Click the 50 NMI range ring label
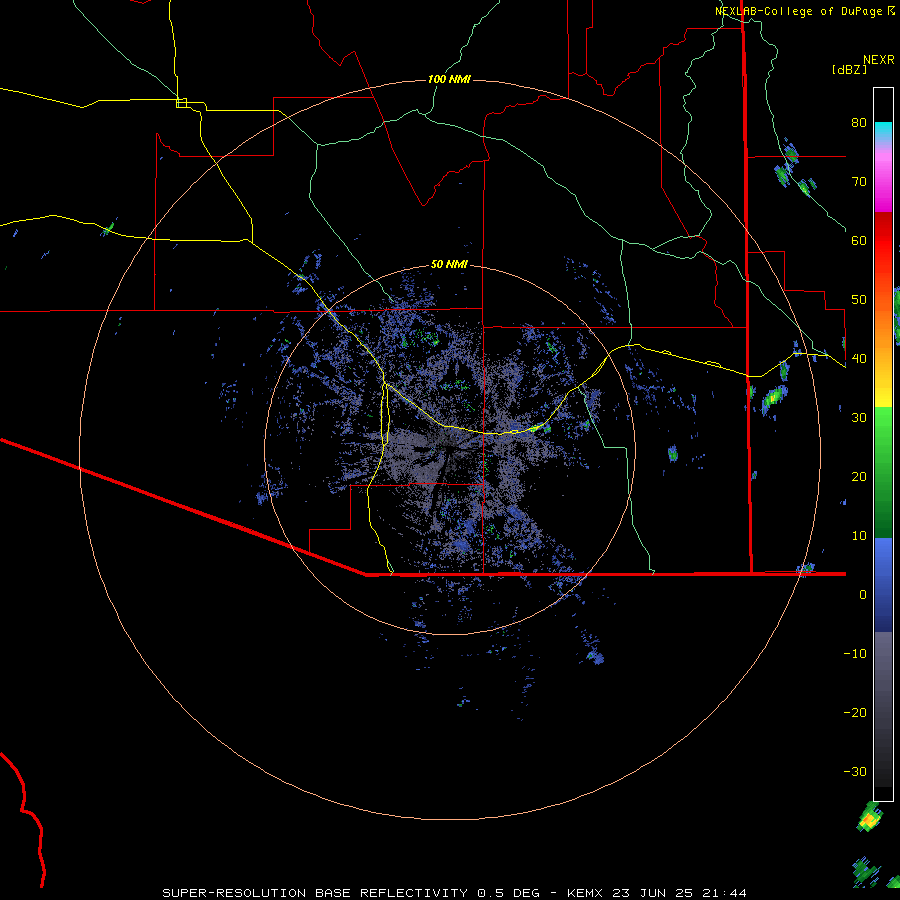 (x=449, y=264)
